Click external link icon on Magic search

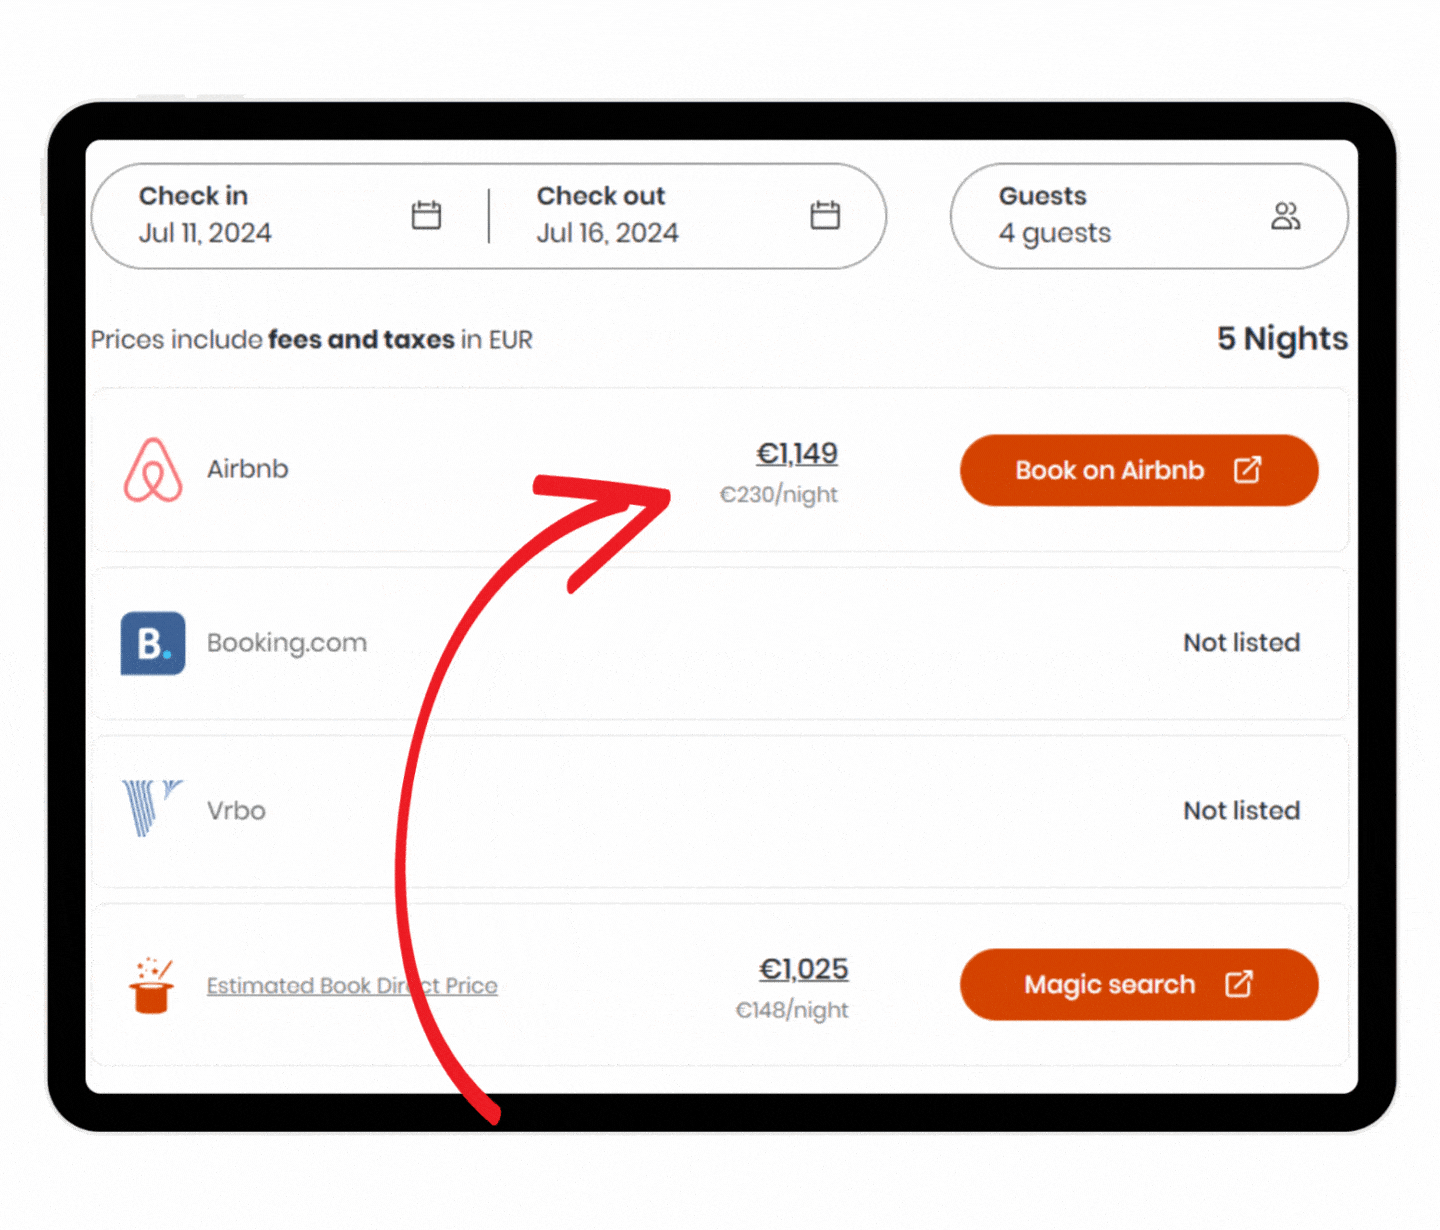pyautogui.click(x=1239, y=984)
